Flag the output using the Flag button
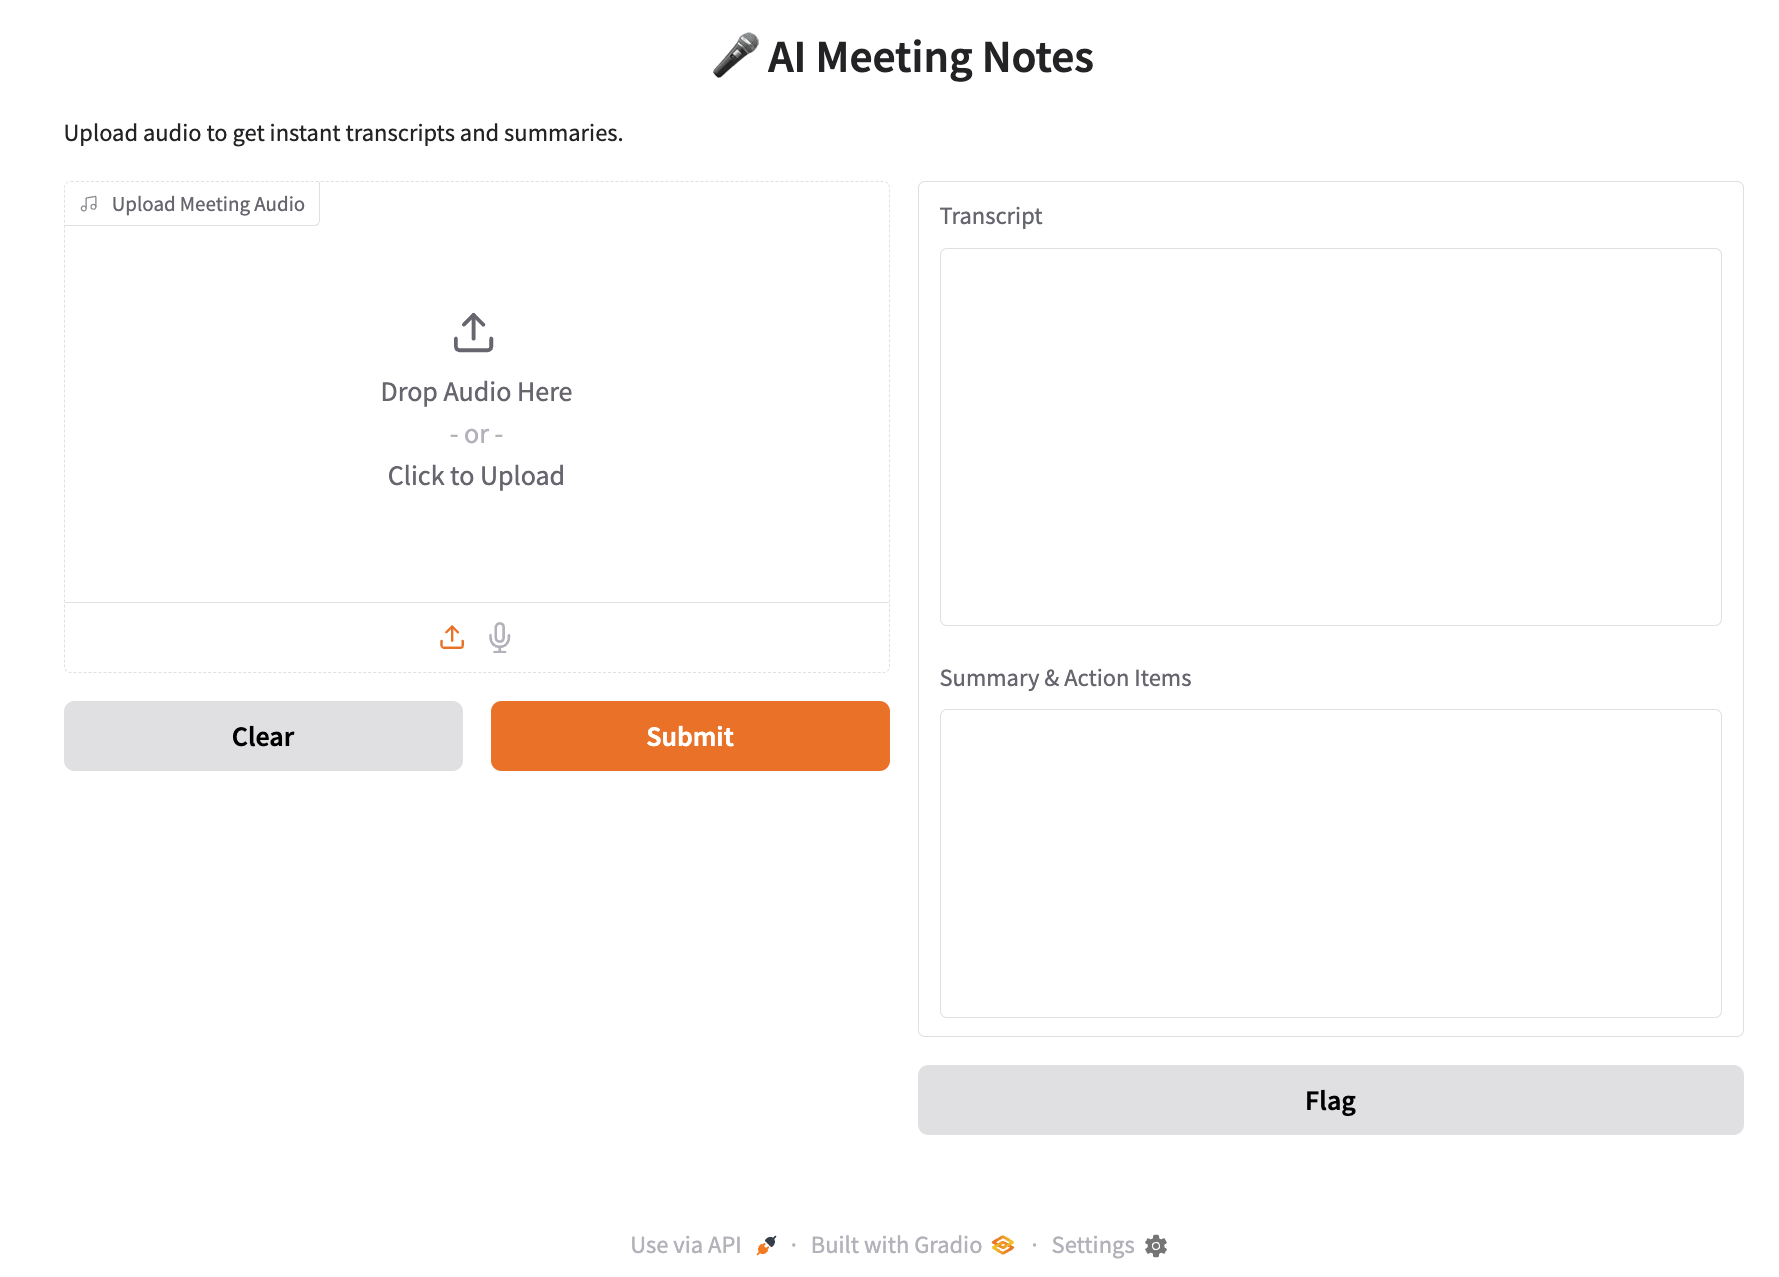Image resolution: width=1779 pixels, height=1277 pixels. pos(1330,1100)
